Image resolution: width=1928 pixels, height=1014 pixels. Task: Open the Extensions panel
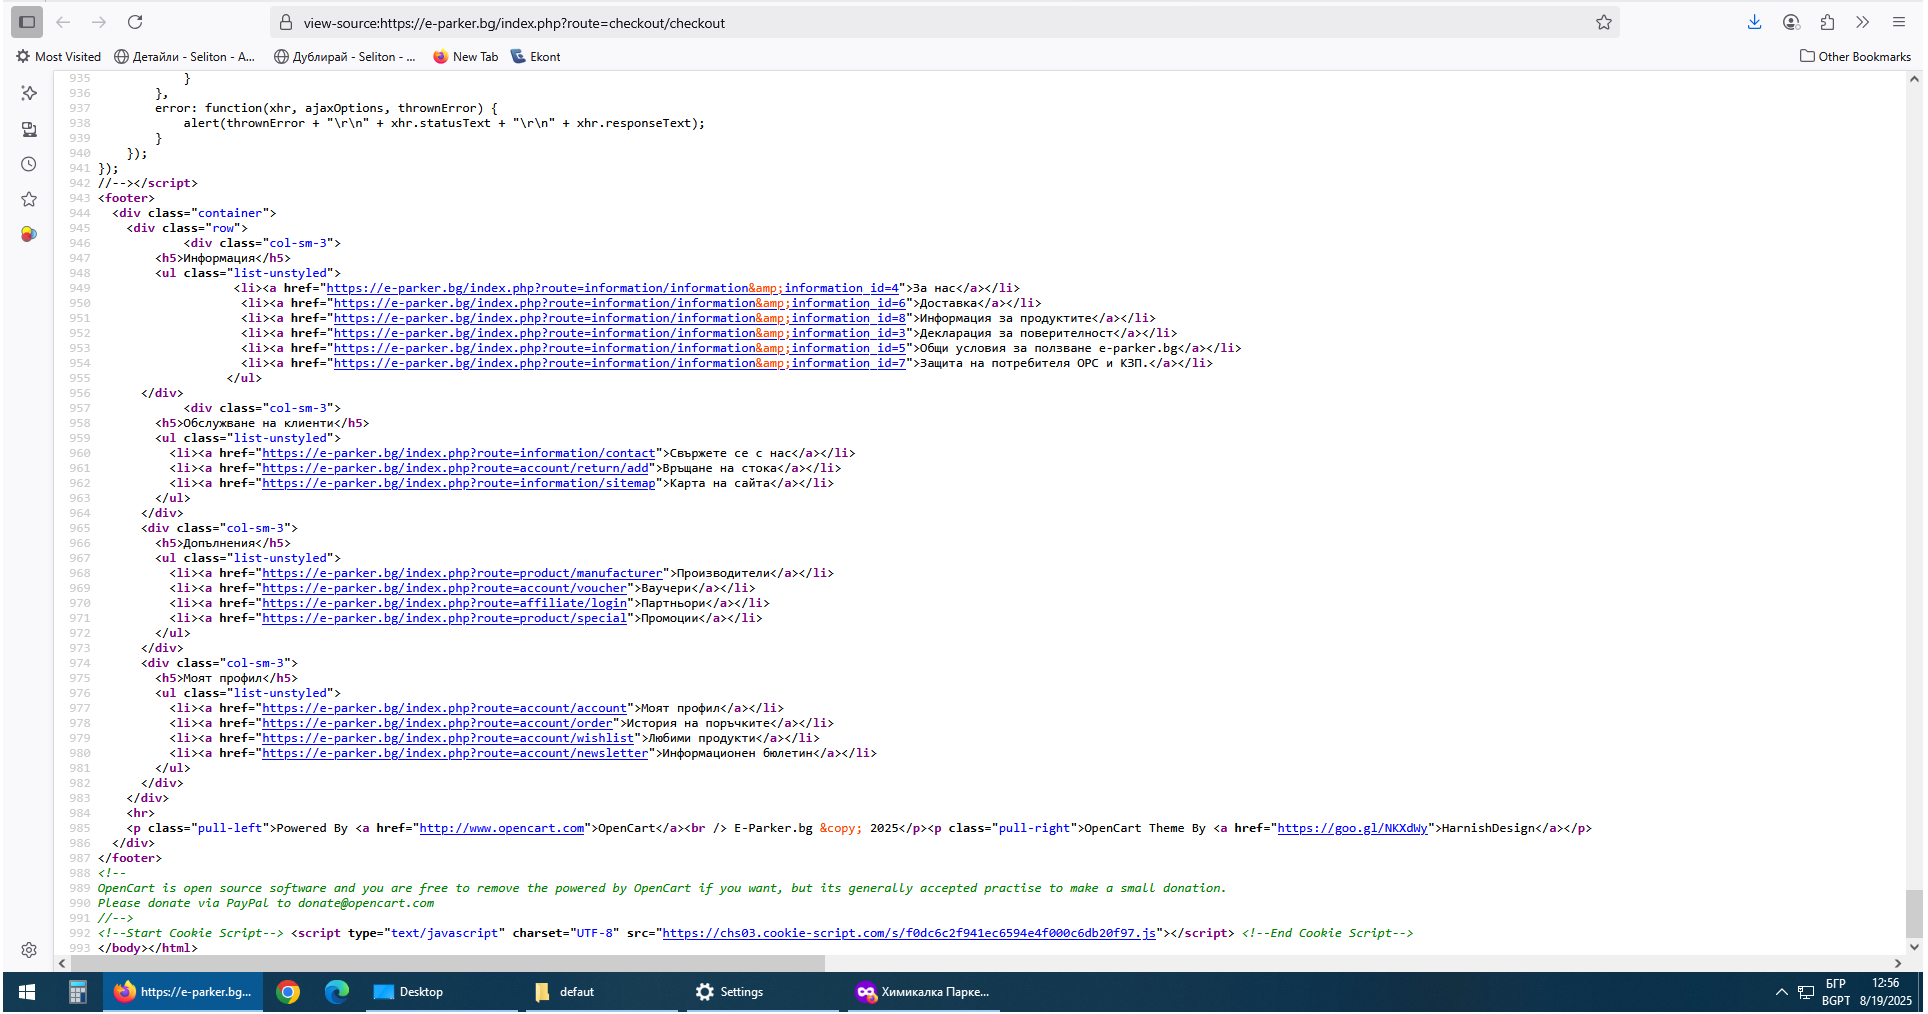click(x=1827, y=22)
